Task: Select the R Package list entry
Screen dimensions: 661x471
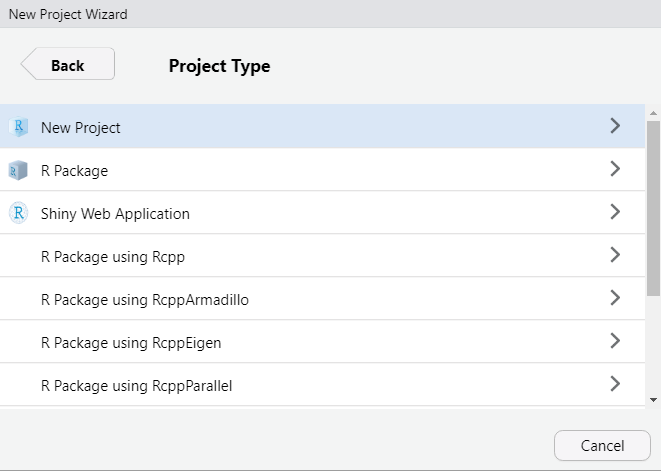Action: click(x=322, y=169)
